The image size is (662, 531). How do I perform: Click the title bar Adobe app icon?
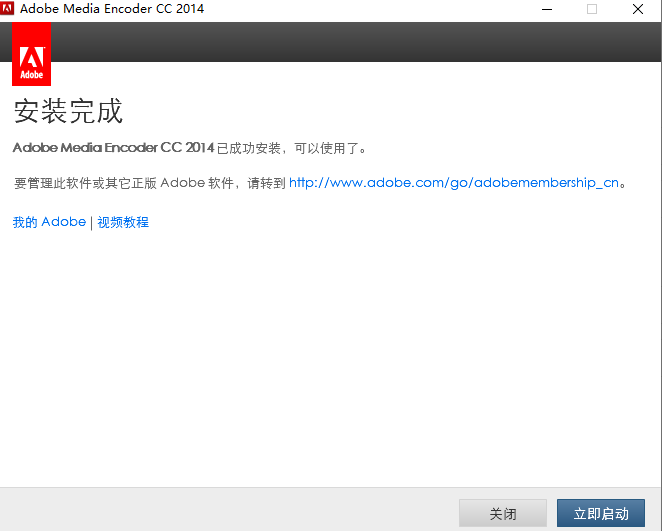click(7, 8)
